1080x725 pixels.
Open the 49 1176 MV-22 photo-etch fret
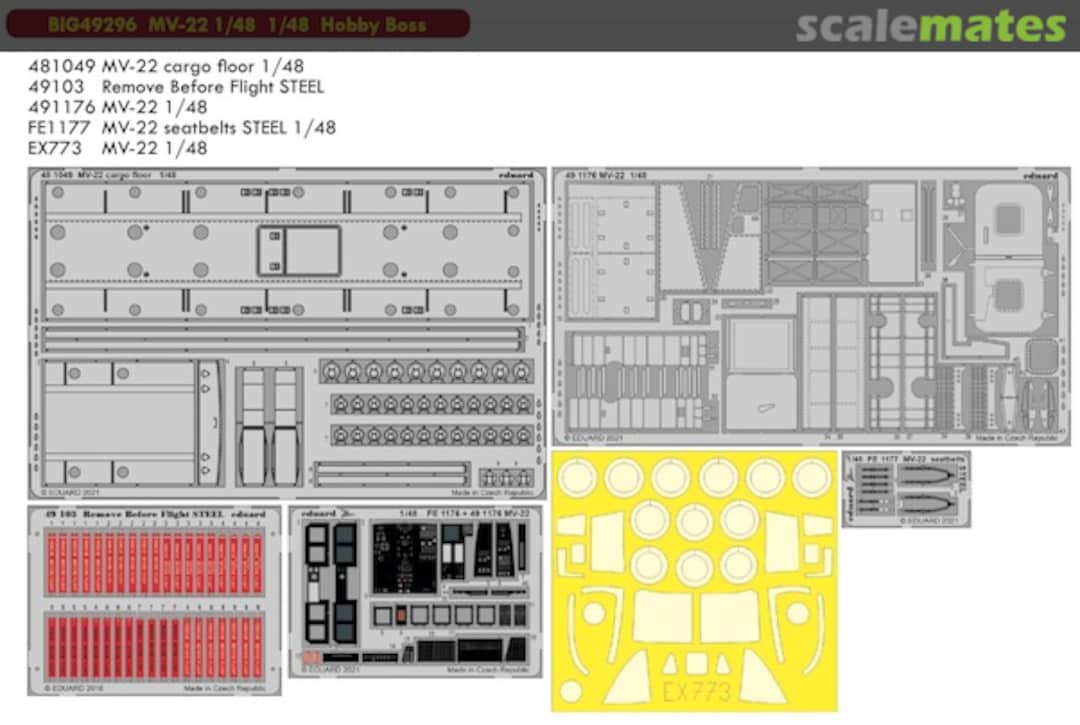pyautogui.click(x=810, y=306)
